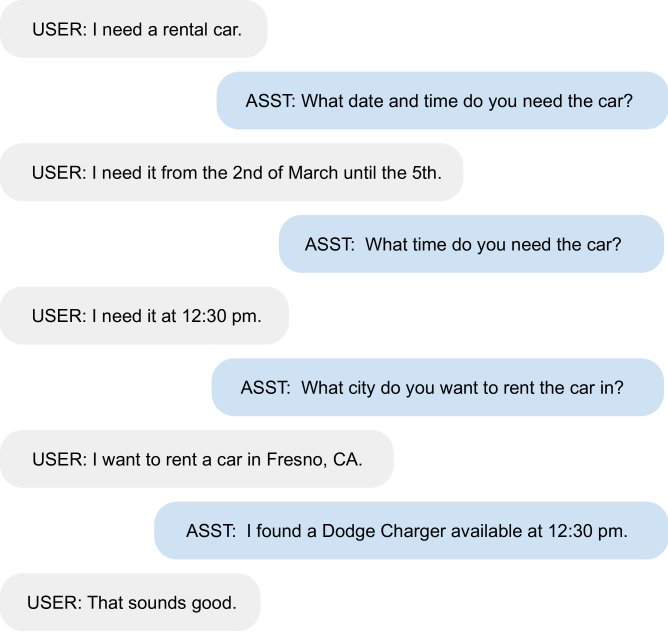Click the Dodge Charger availability message
668x632 pixels.
411,531
